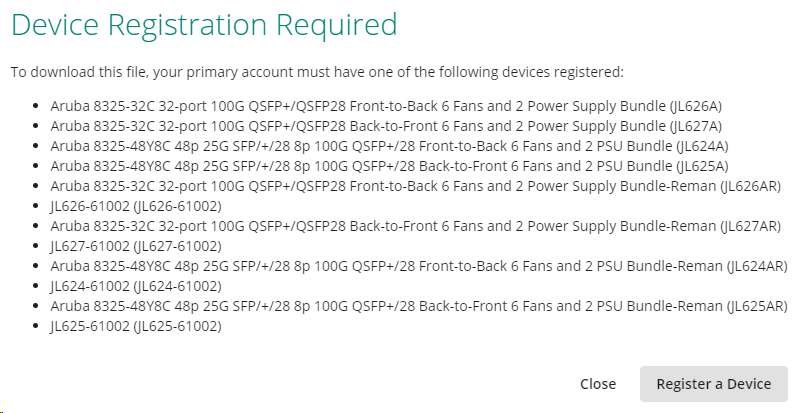809x413 pixels.
Task: Click the Device Registration Required heading
Action: click(204, 24)
